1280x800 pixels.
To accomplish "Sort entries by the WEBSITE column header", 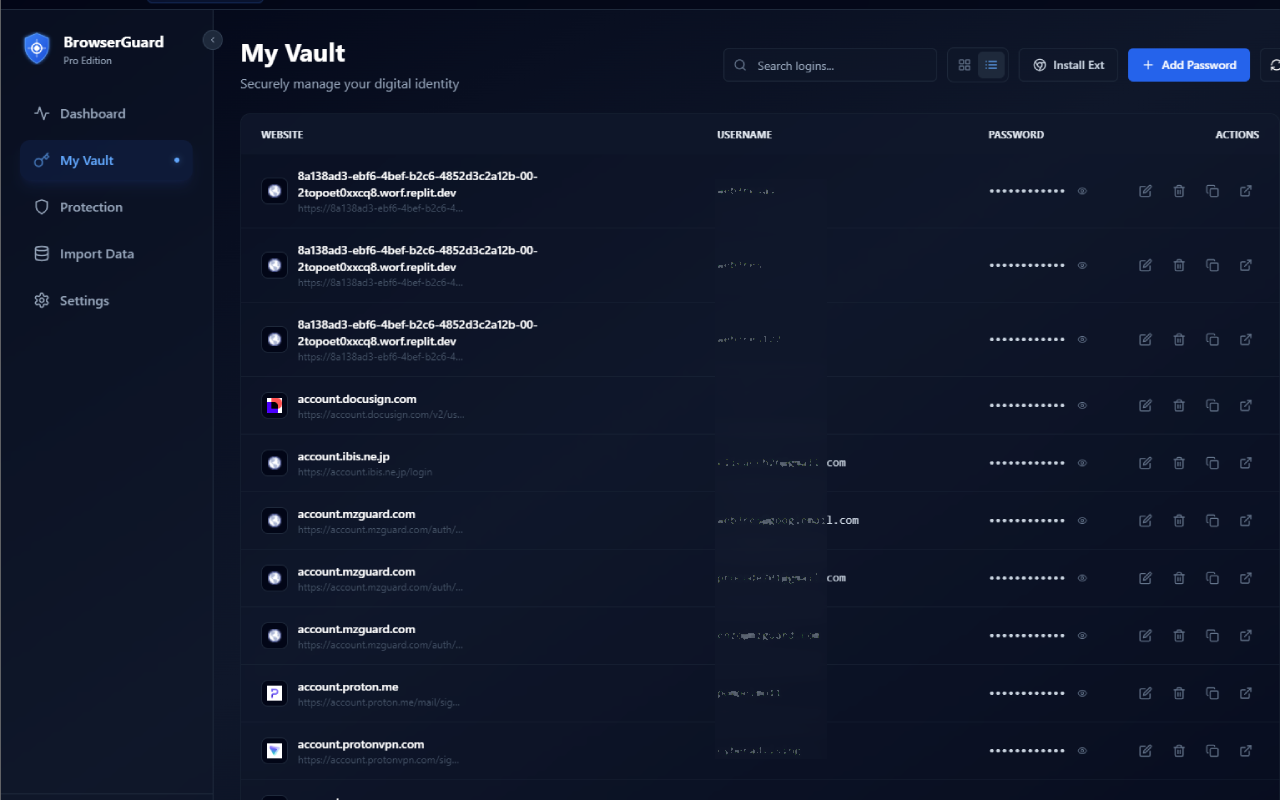I will [282, 134].
